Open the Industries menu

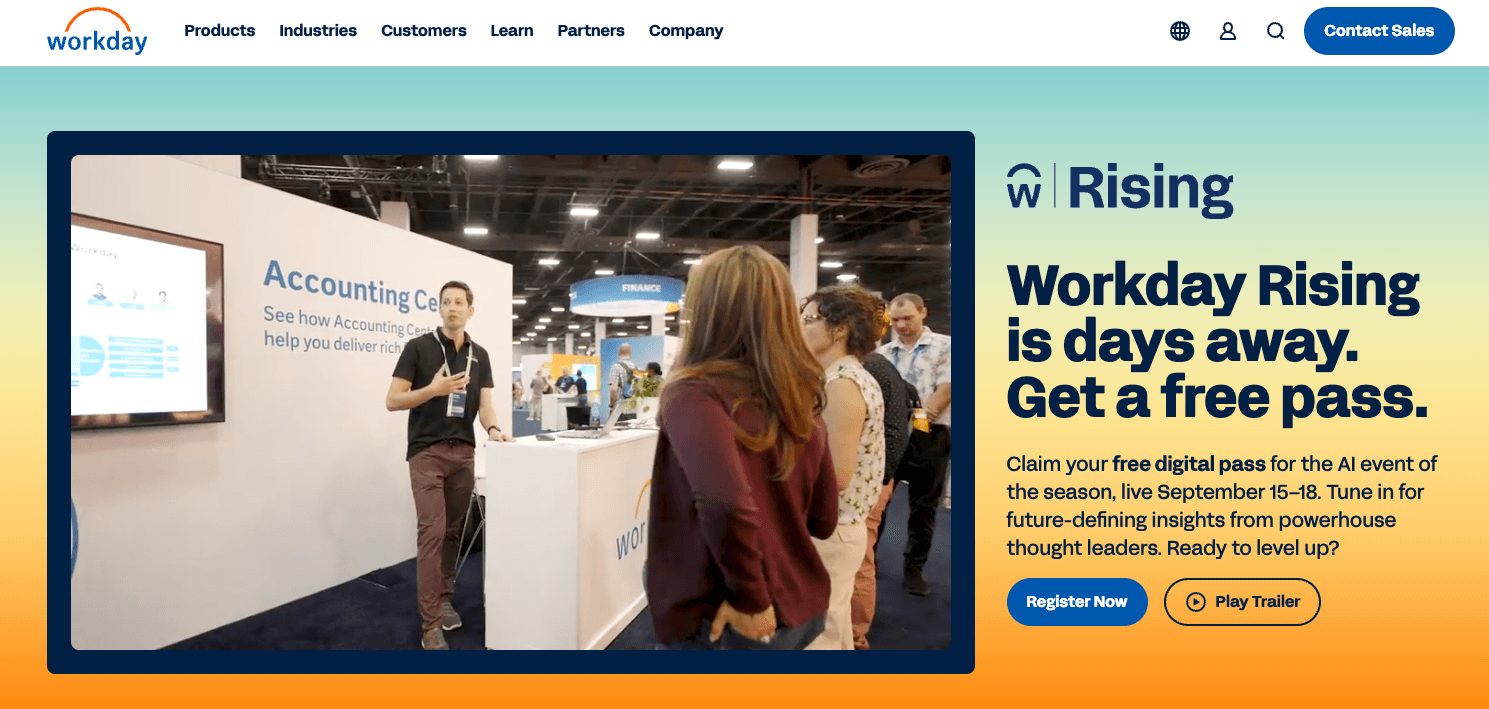(x=318, y=31)
